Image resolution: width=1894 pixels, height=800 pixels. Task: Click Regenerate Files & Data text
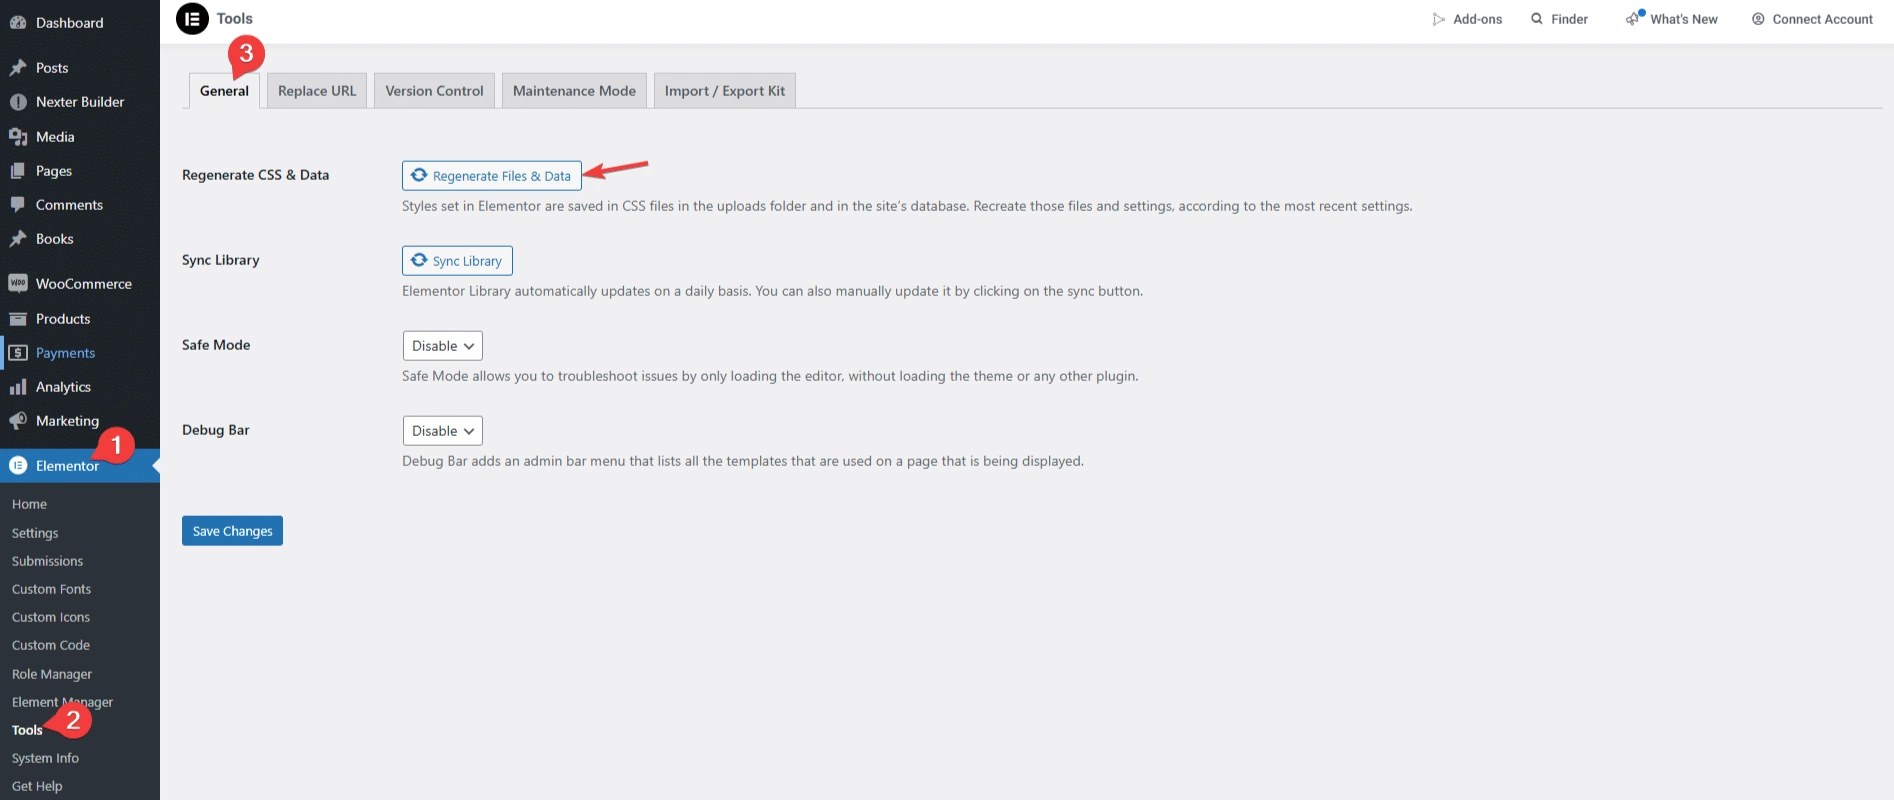[x=502, y=176]
